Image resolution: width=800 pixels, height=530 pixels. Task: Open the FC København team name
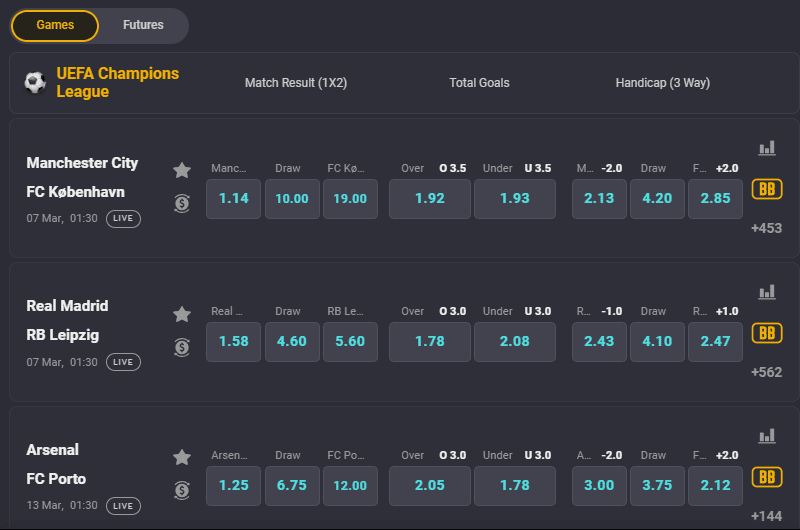[76, 192]
